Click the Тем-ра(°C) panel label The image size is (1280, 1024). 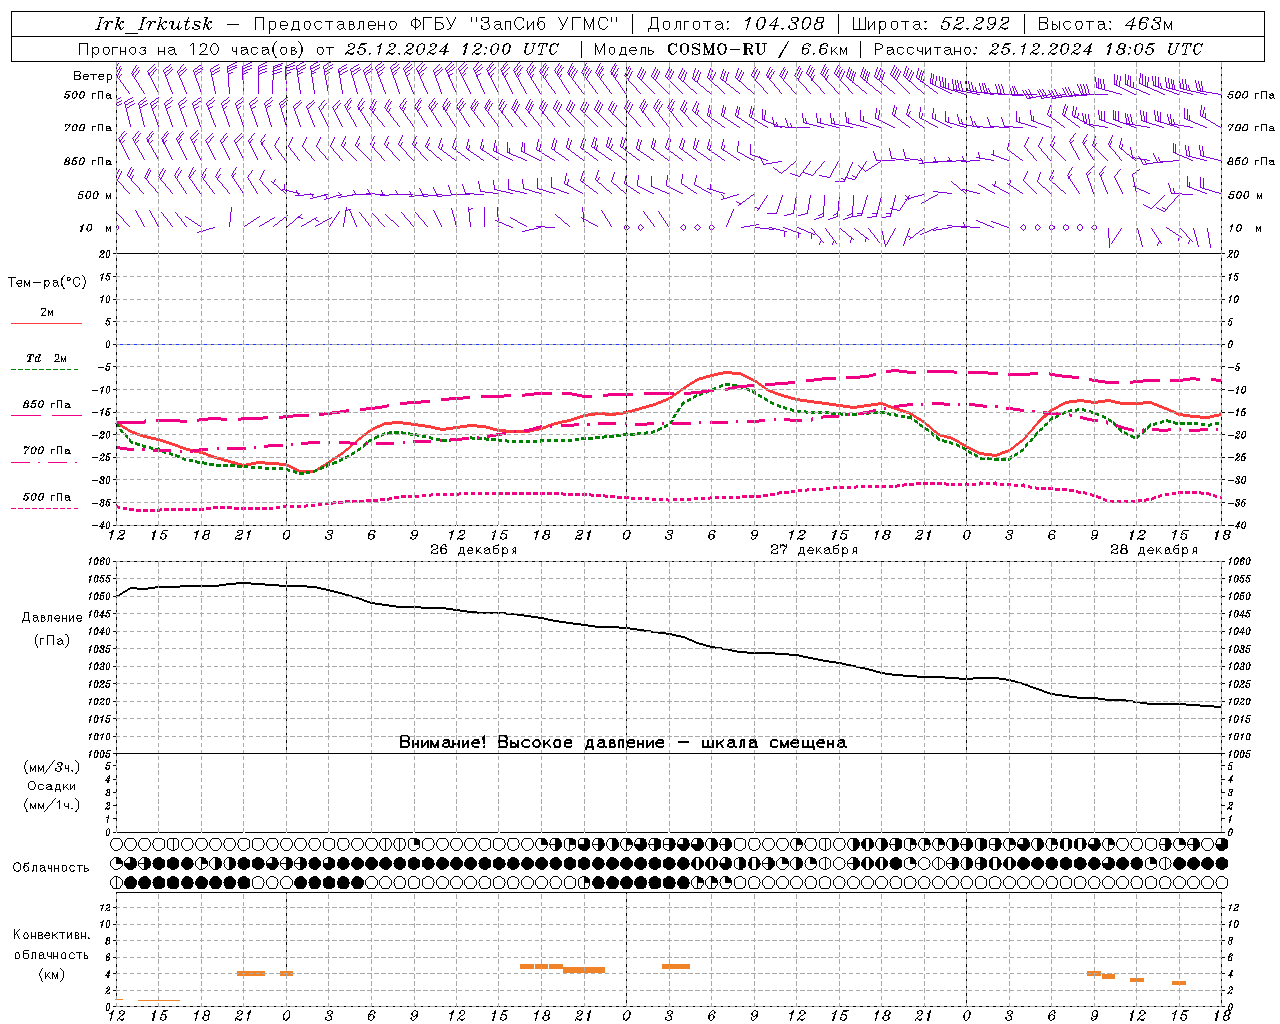tap(47, 283)
